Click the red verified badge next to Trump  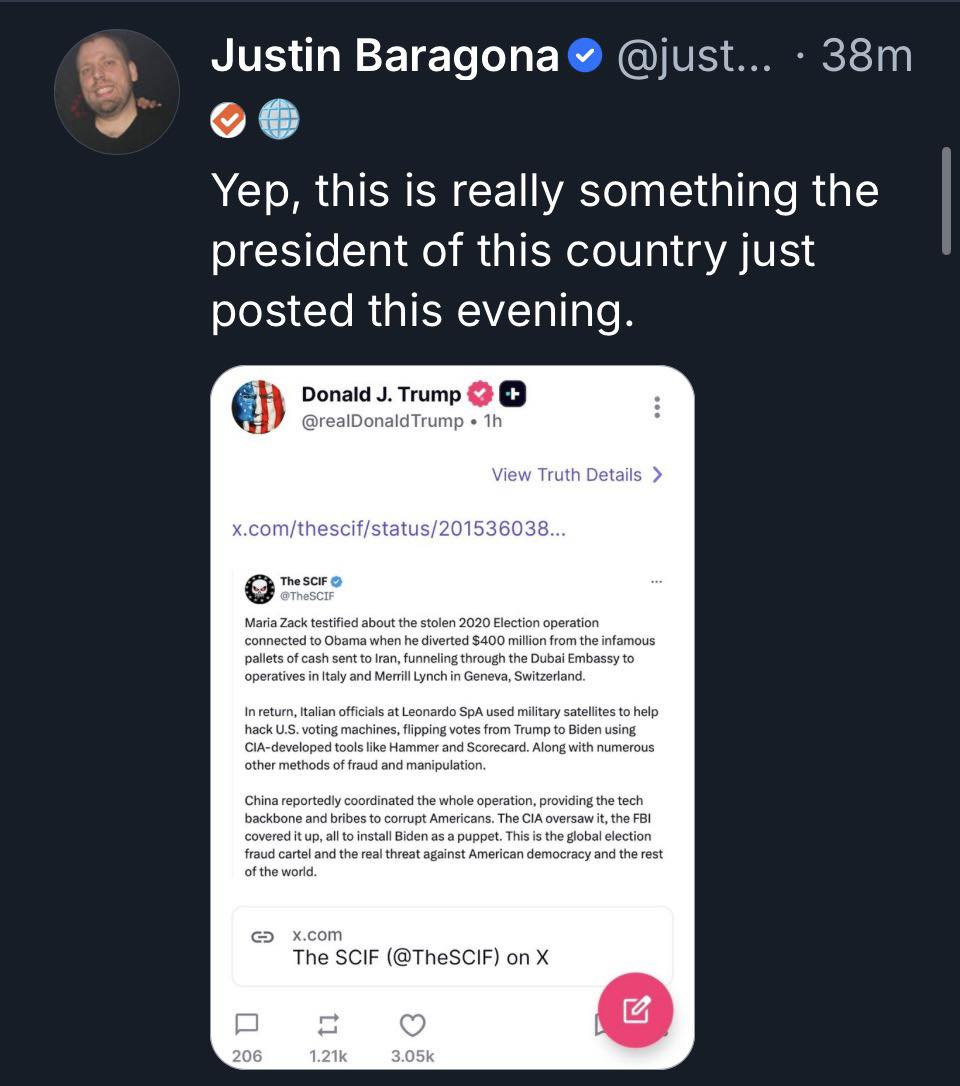tap(480, 395)
